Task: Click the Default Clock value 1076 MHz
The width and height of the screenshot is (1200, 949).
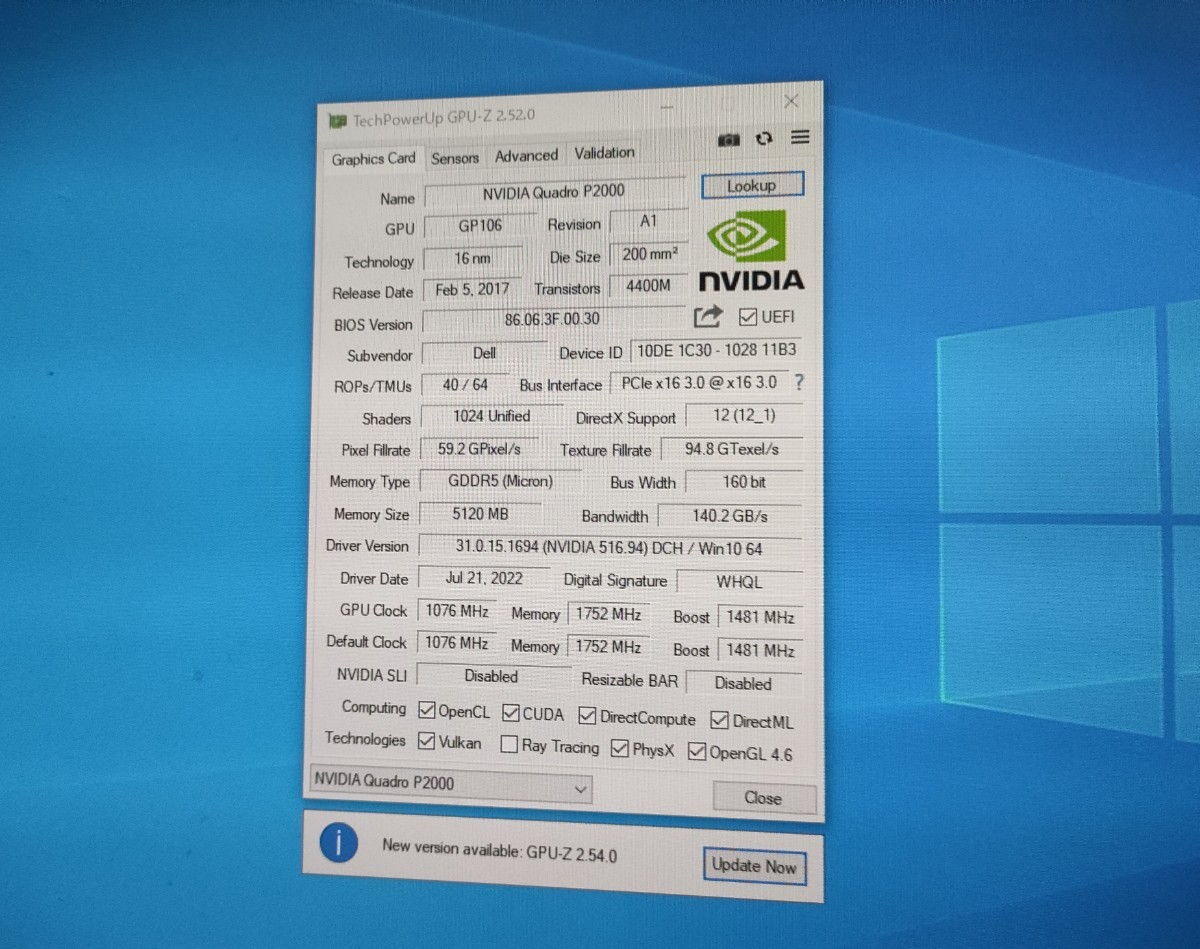Action: pyautogui.click(x=457, y=643)
